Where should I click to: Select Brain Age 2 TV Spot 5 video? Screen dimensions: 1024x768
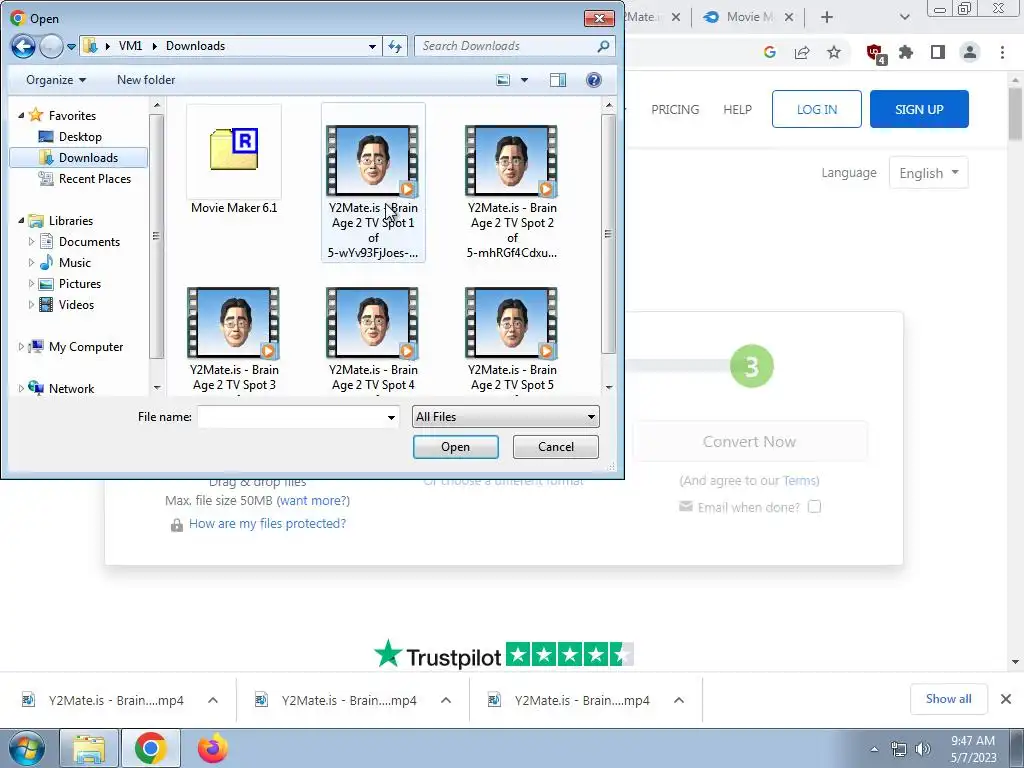click(512, 340)
